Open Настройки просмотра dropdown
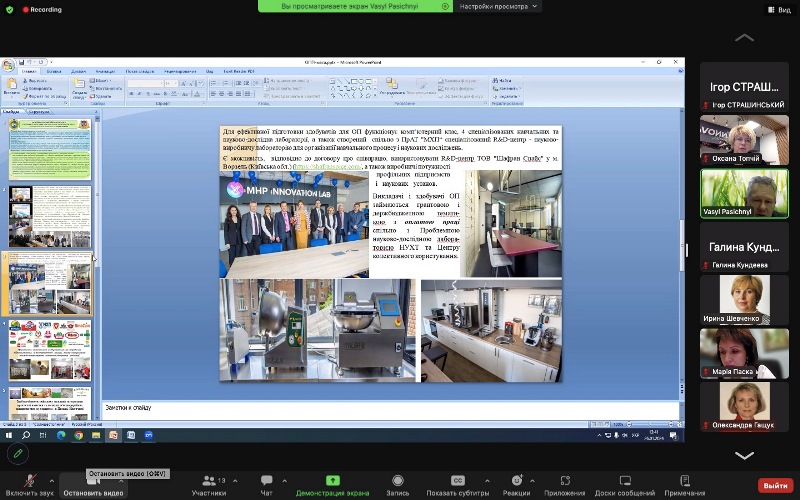Image resolution: width=800 pixels, height=500 pixels. click(x=499, y=6)
